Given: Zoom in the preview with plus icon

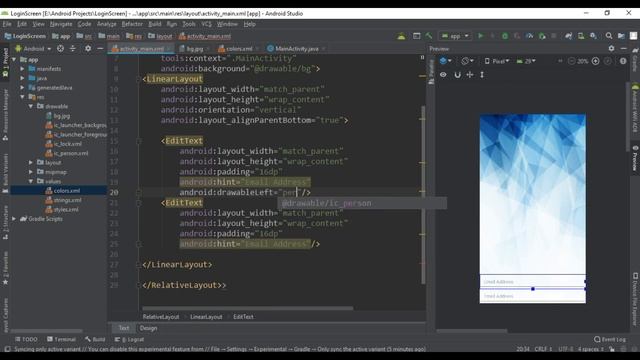Looking at the screenshot, I should click(x=596, y=61).
